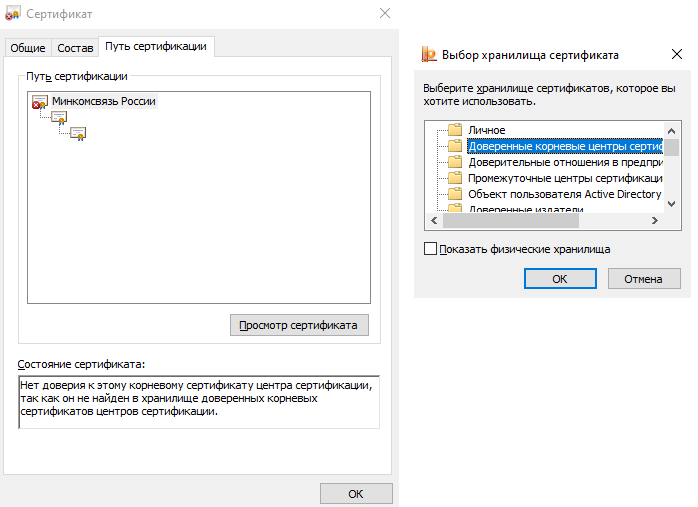Click the Личное folder icon

(455, 130)
